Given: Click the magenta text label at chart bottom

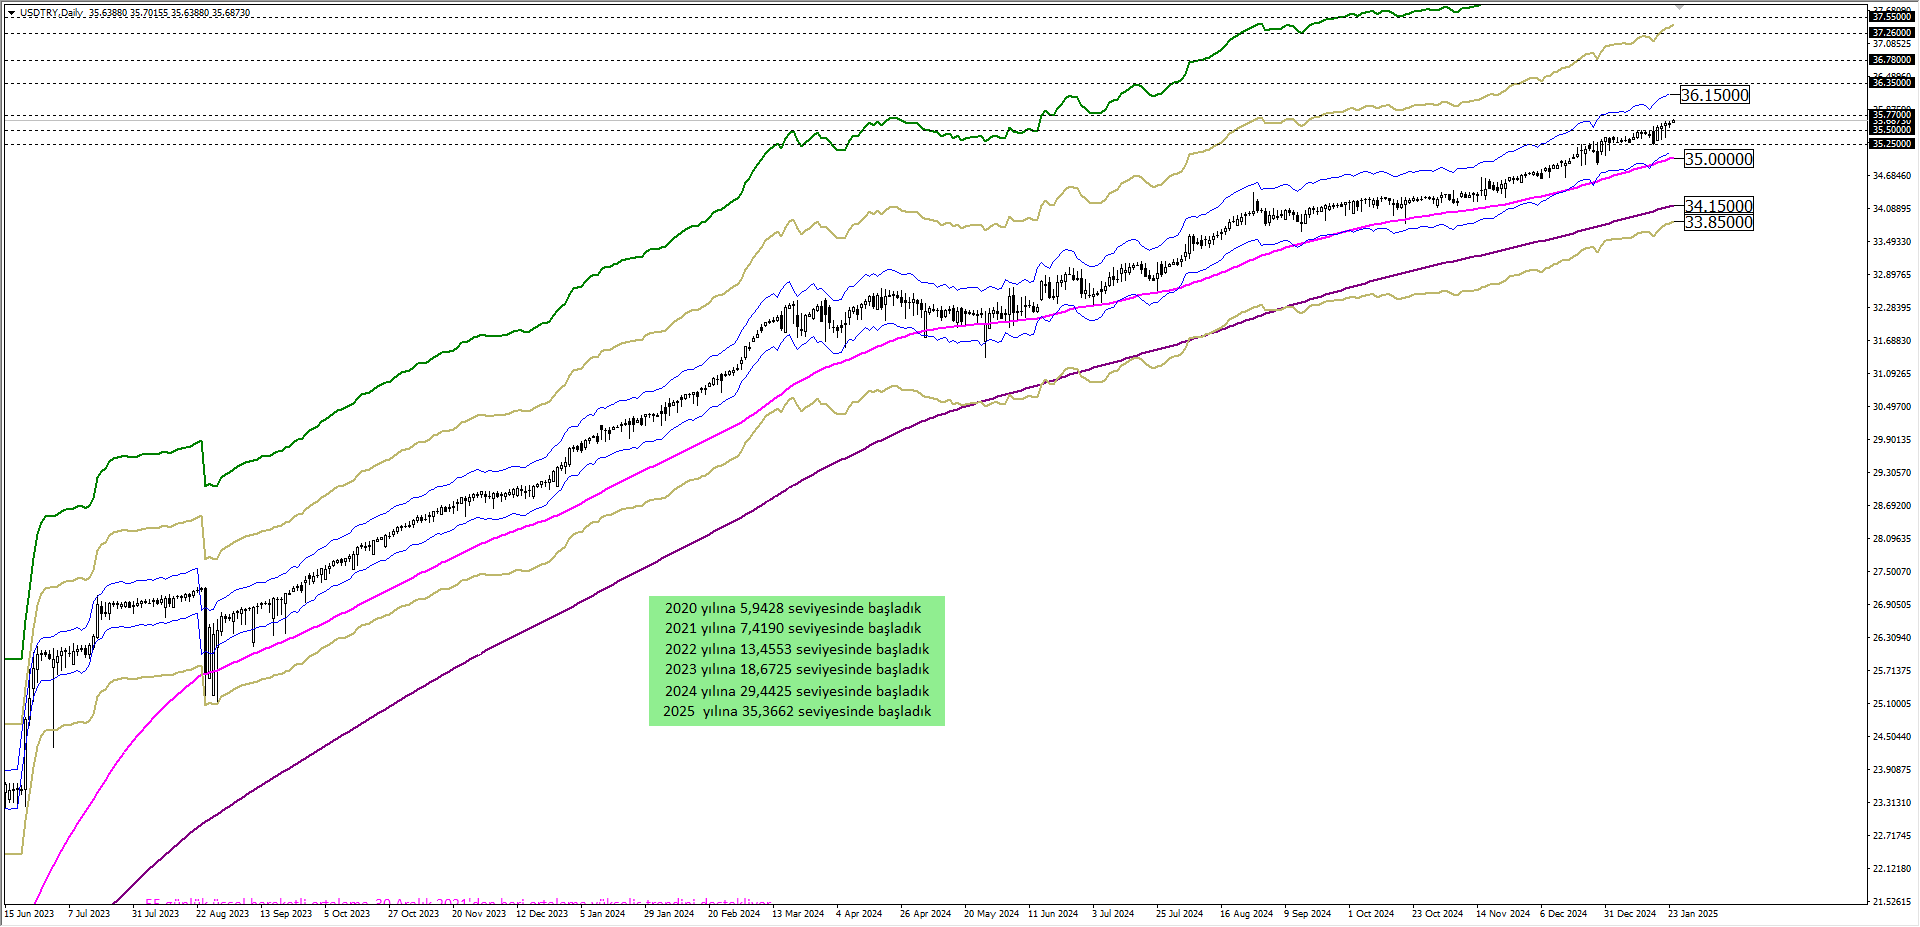Looking at the screenshot, I should [459, 902].
